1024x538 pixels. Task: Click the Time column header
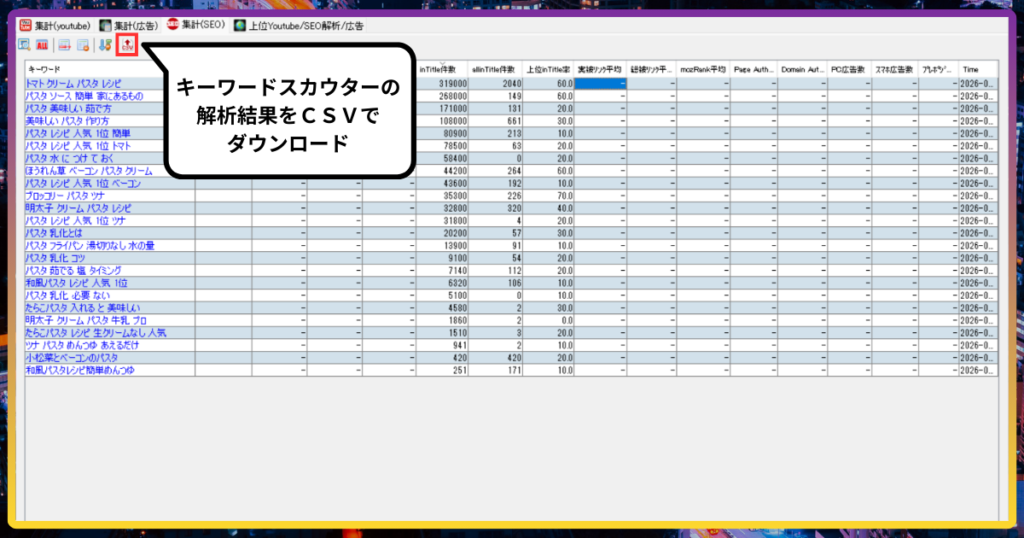click(x=975, y=69)
